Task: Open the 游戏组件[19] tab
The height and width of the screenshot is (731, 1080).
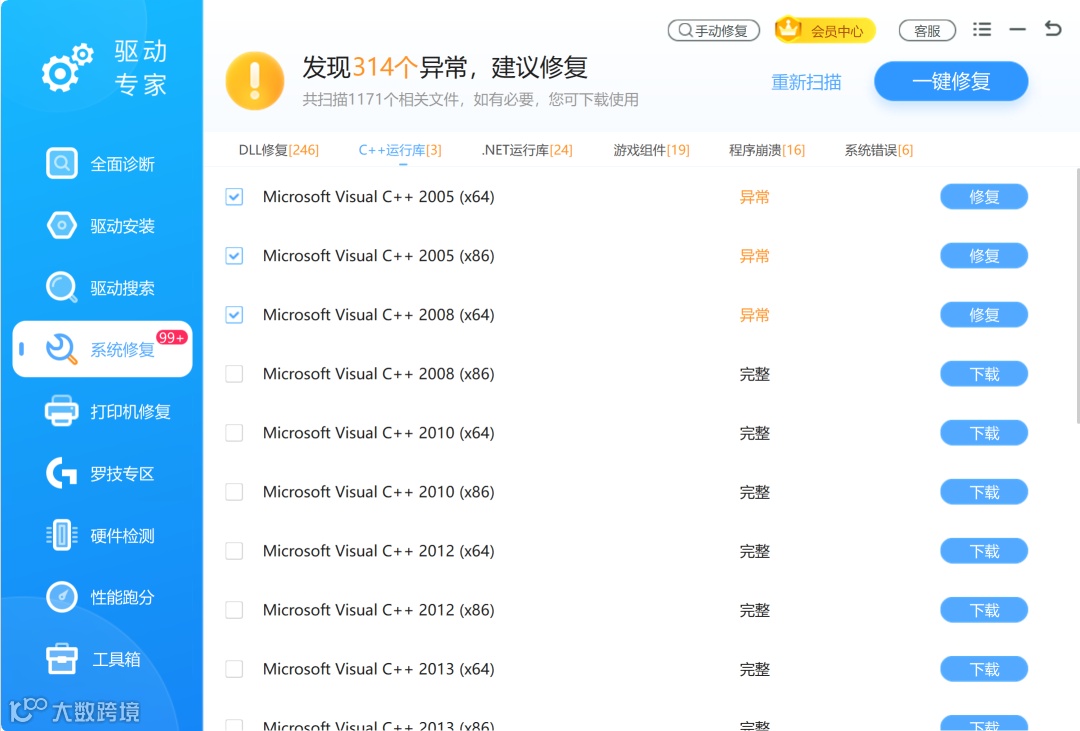Action: coord(651,150)
